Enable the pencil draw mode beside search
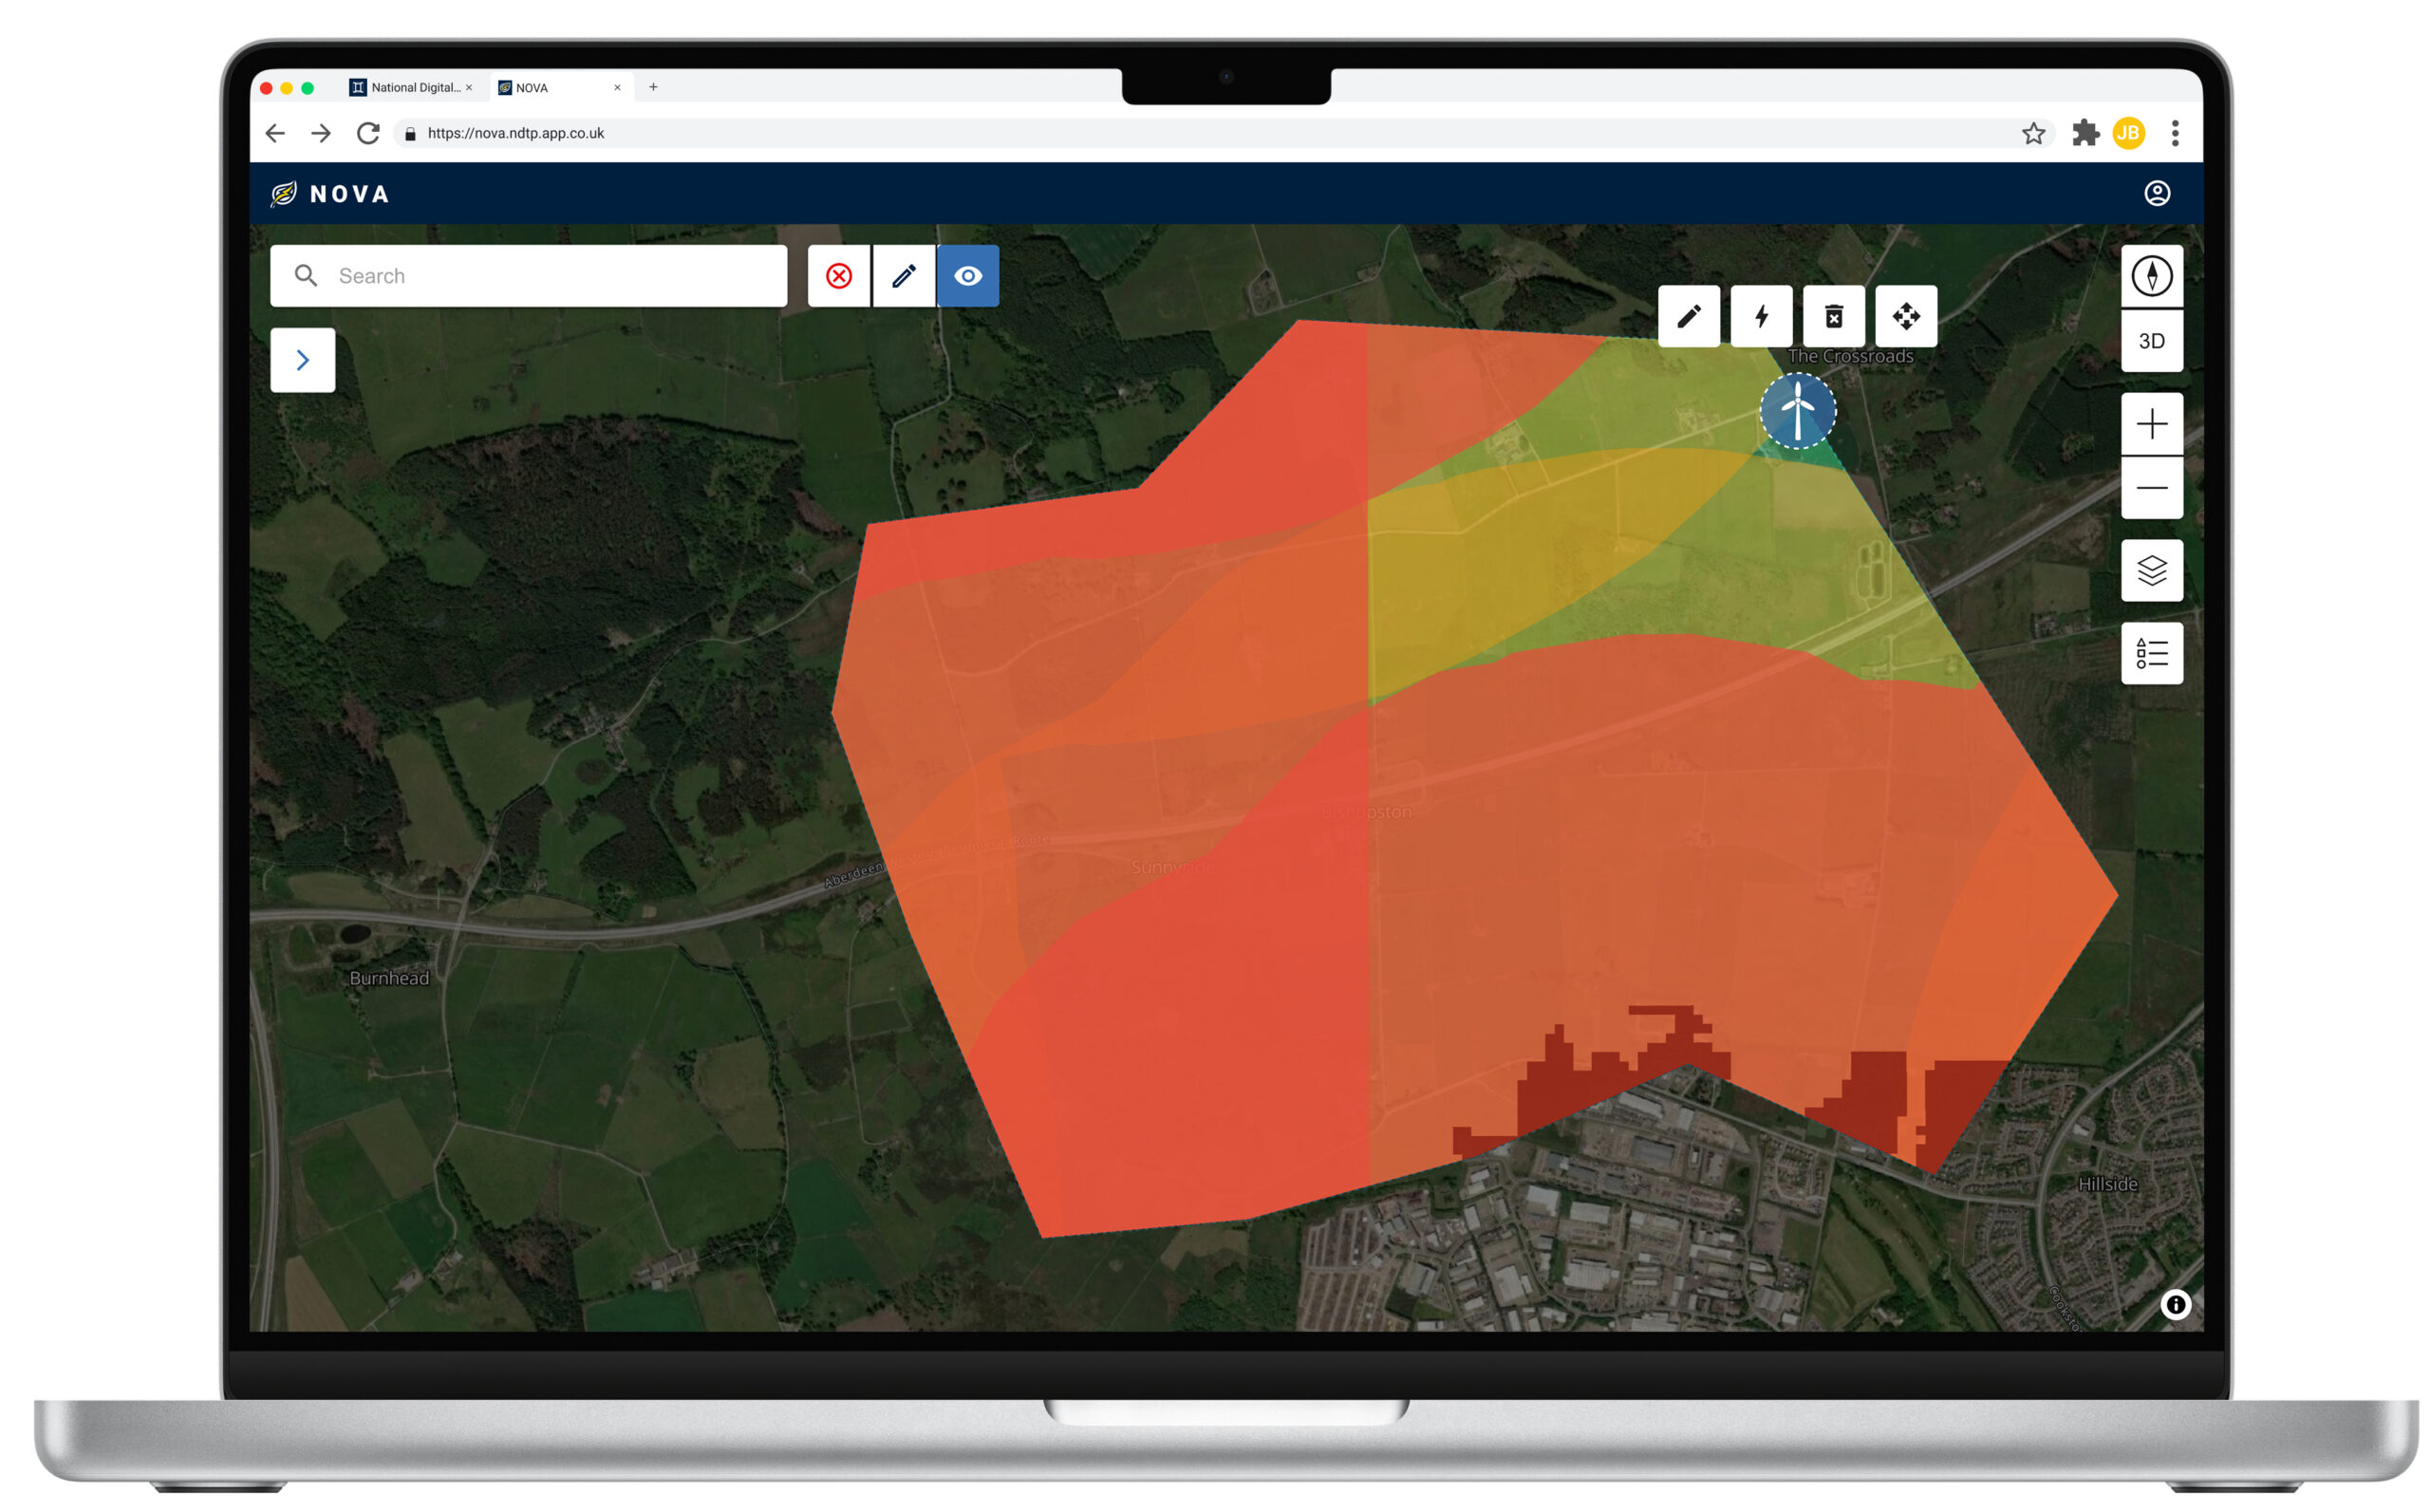 [x=903, y=275]
